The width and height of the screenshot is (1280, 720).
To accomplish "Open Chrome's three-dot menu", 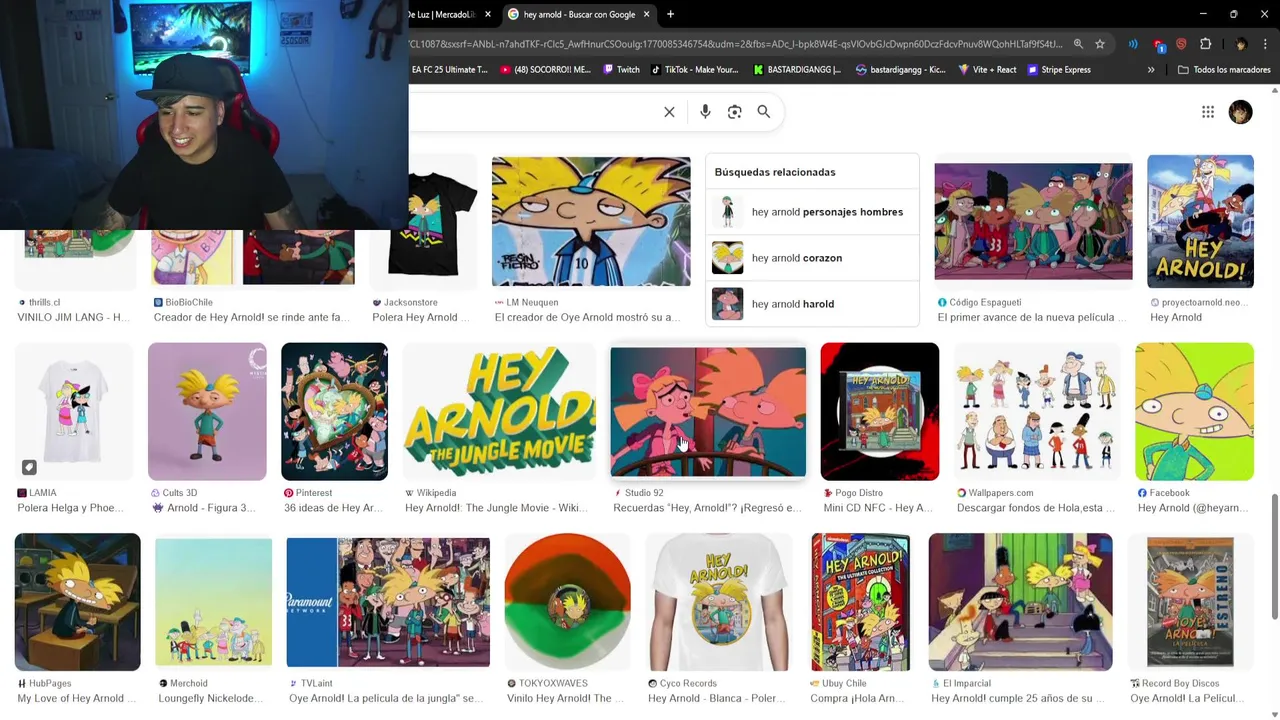I will click(1265, 44).
